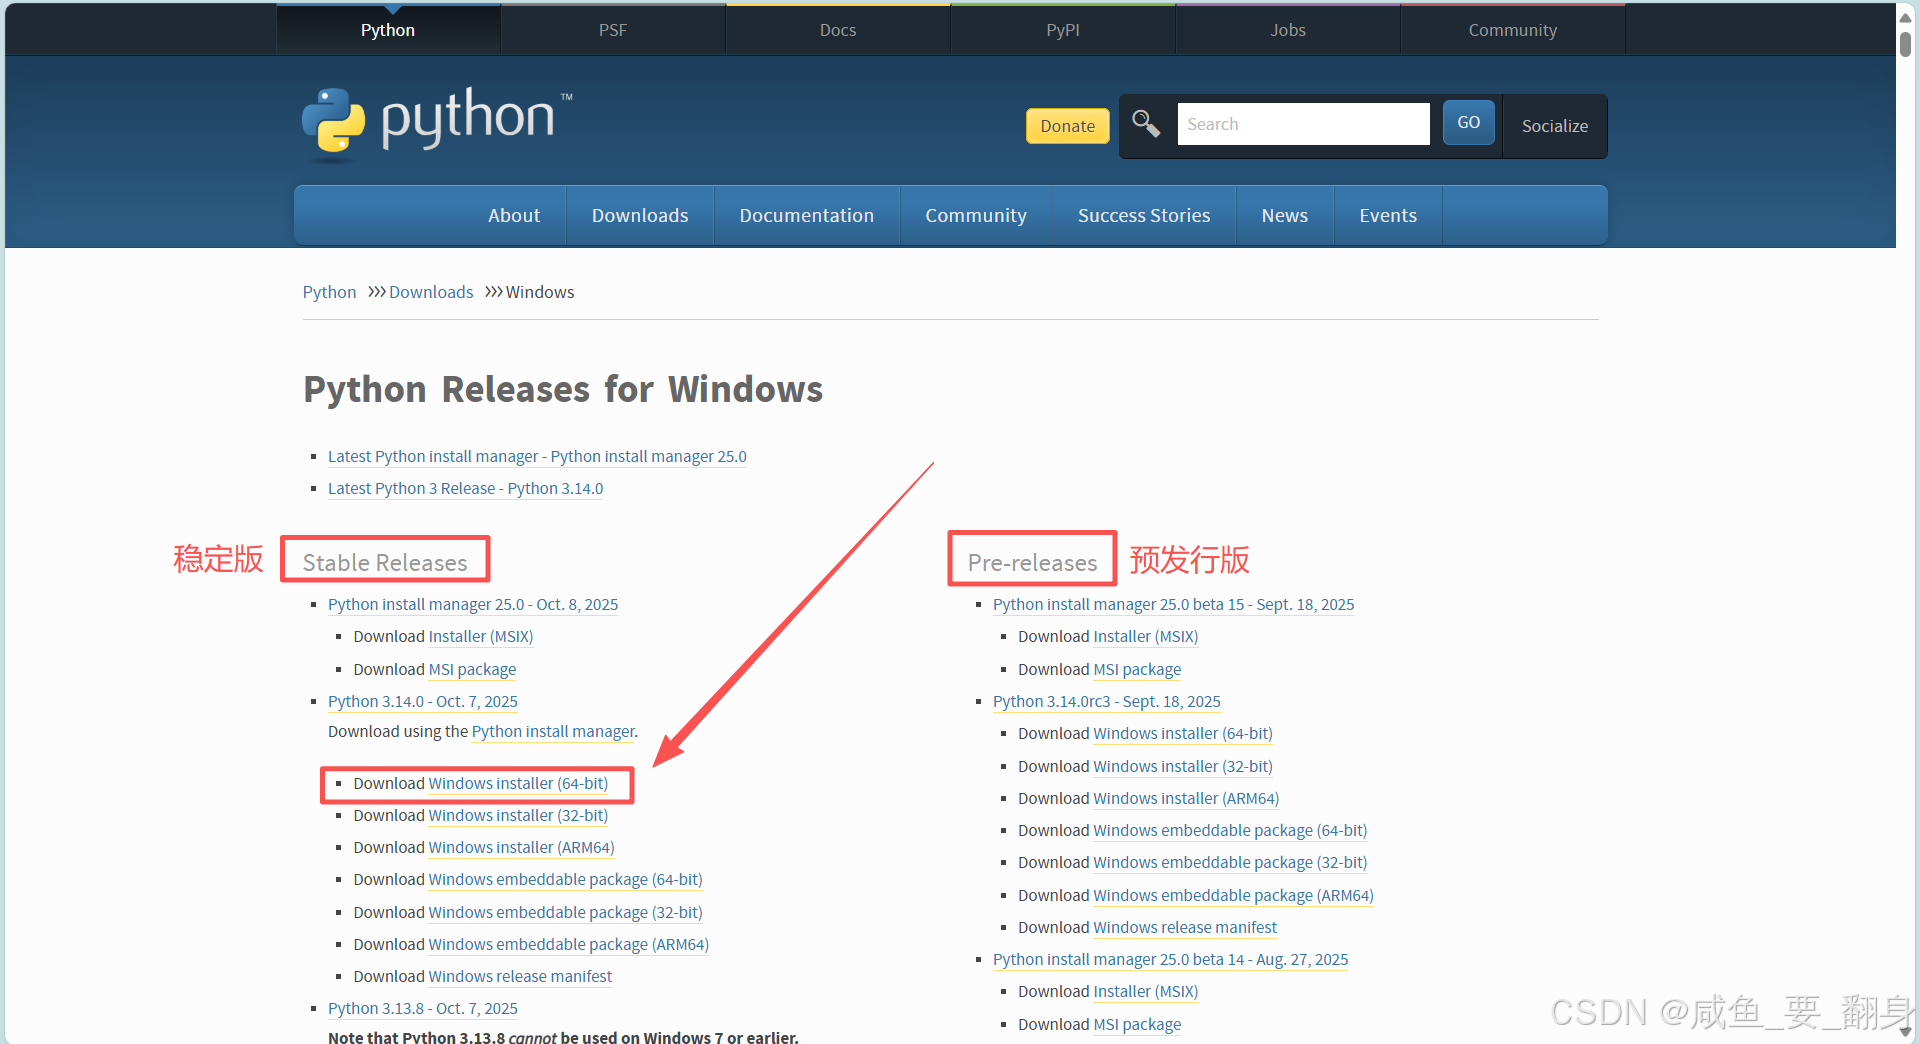This screenshot has width=1920, height=1044.
Task: Click the Python Releases for Windows heading
Action: click(563, 389)
